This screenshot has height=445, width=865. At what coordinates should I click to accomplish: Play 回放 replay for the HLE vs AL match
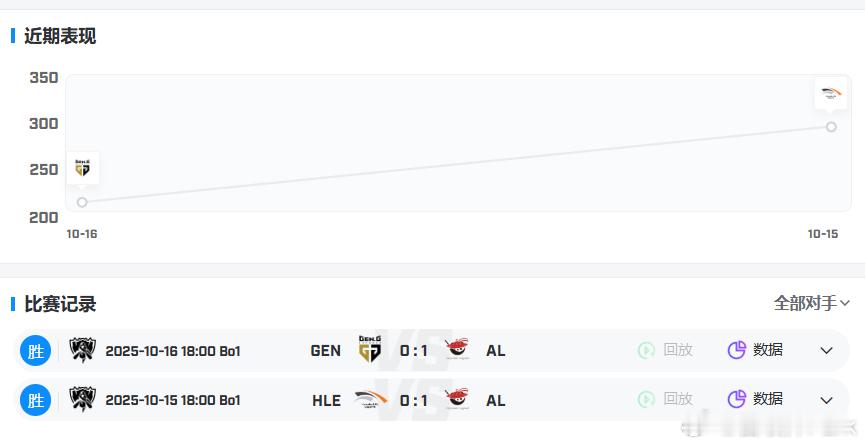click(665, 399)
